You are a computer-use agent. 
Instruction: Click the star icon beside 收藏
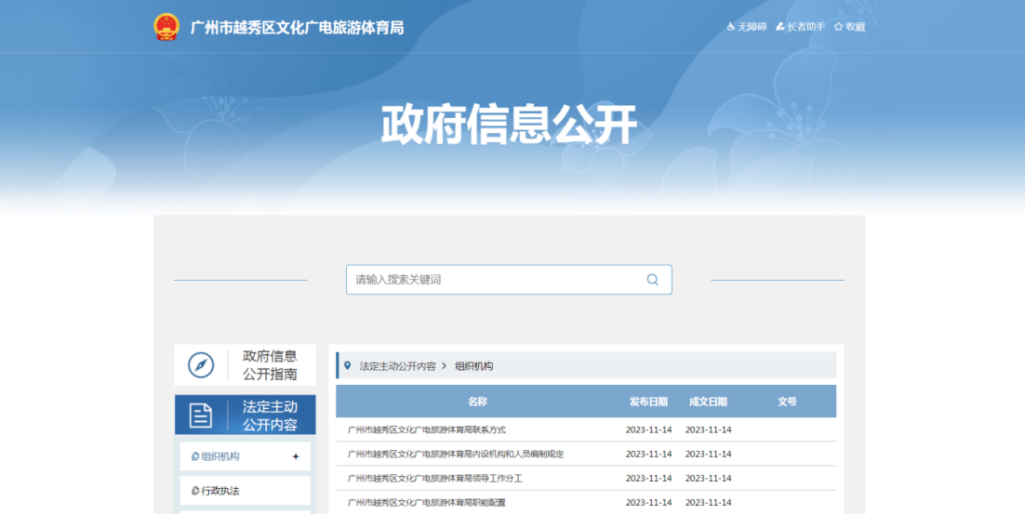click(839, 27)
